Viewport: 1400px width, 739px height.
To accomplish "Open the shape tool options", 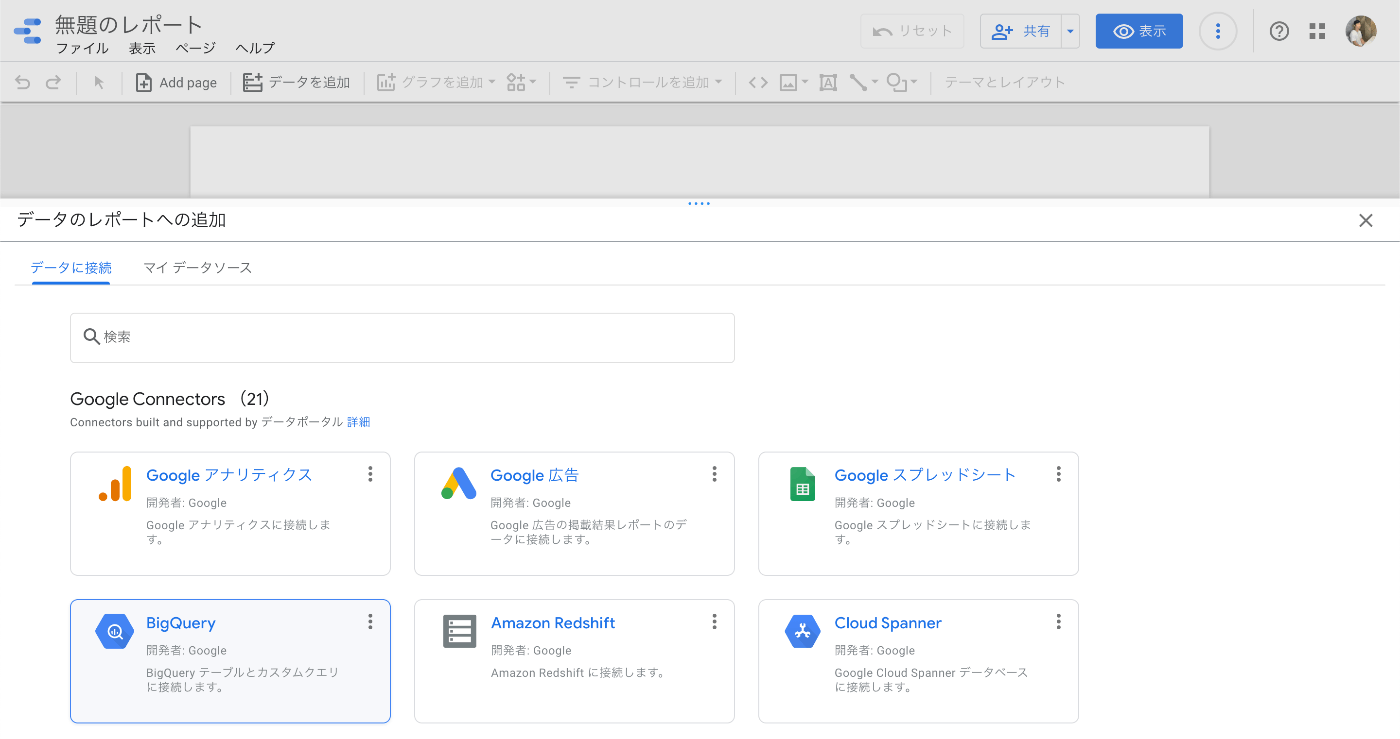I will (902, 83).
